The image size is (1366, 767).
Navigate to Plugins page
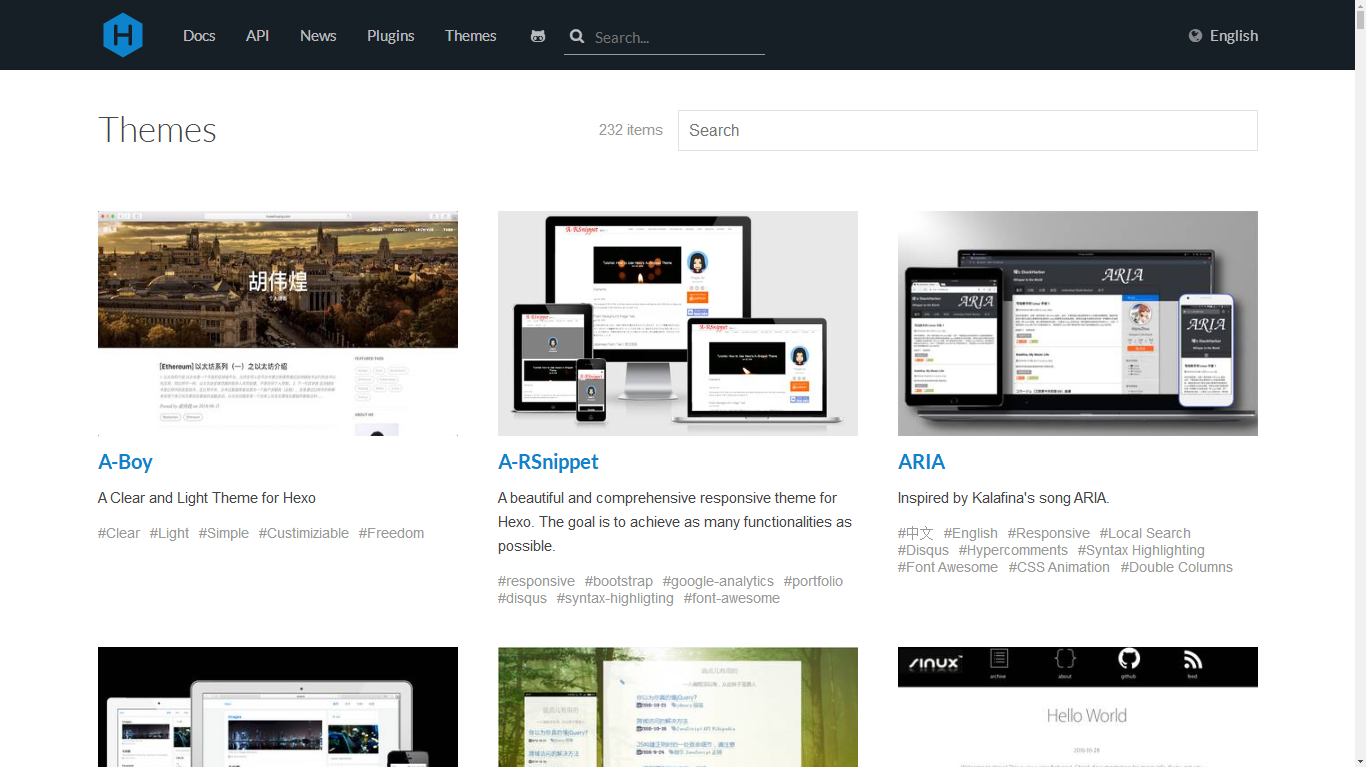click(390, 36)
